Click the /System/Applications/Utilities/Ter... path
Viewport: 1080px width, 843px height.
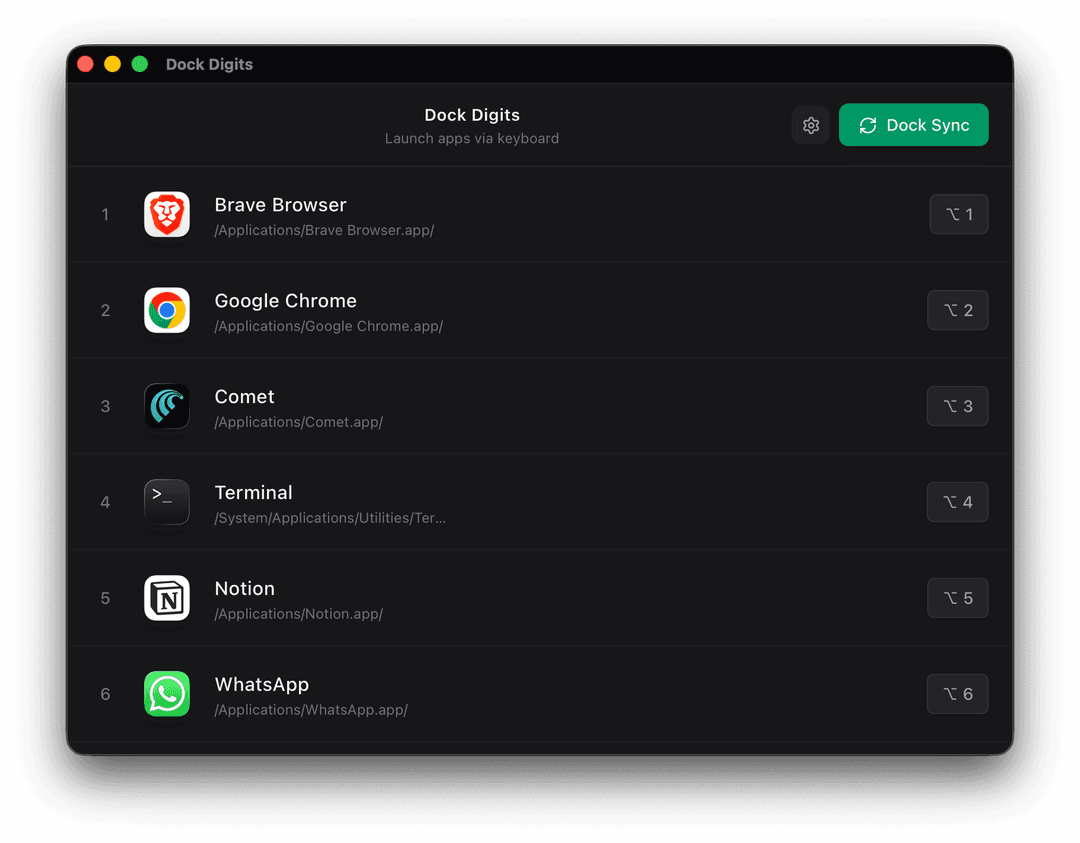click(x=330, y=517)
